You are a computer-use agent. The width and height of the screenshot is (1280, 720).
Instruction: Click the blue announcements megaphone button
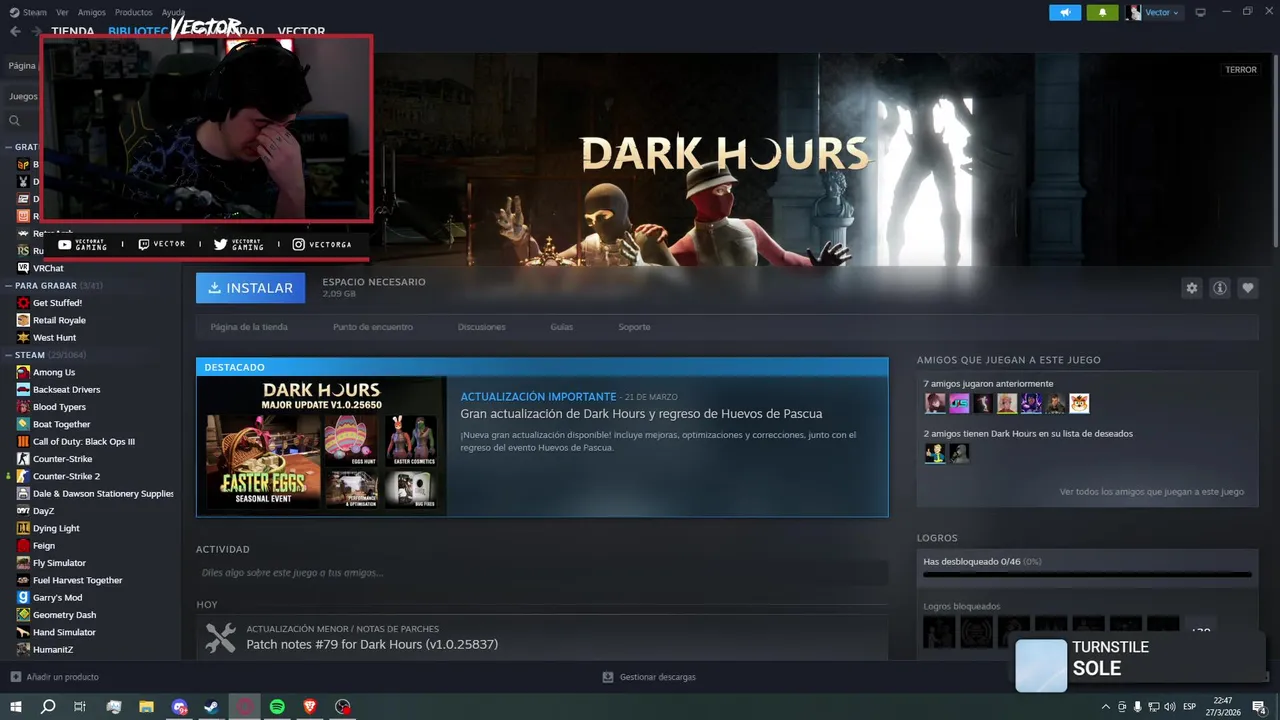(1065, 12)
